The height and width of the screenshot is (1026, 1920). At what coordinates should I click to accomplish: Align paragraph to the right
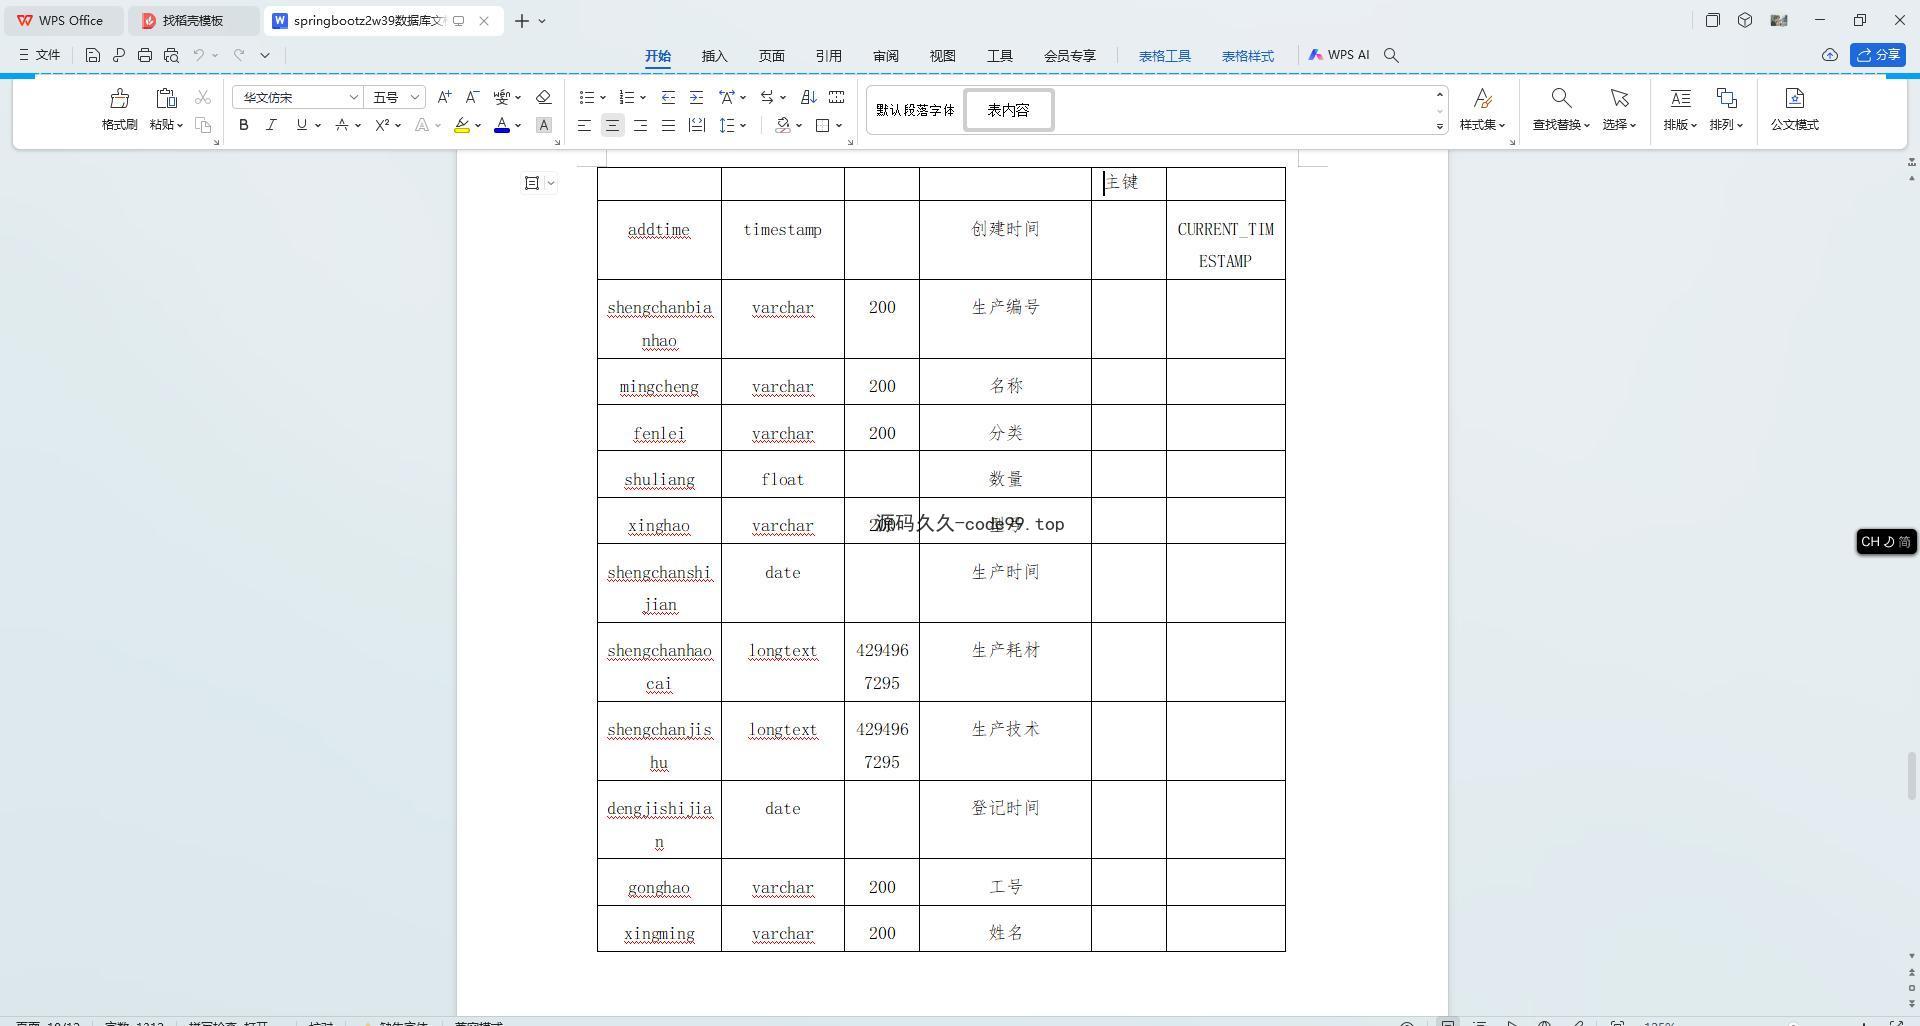[640, 125]
